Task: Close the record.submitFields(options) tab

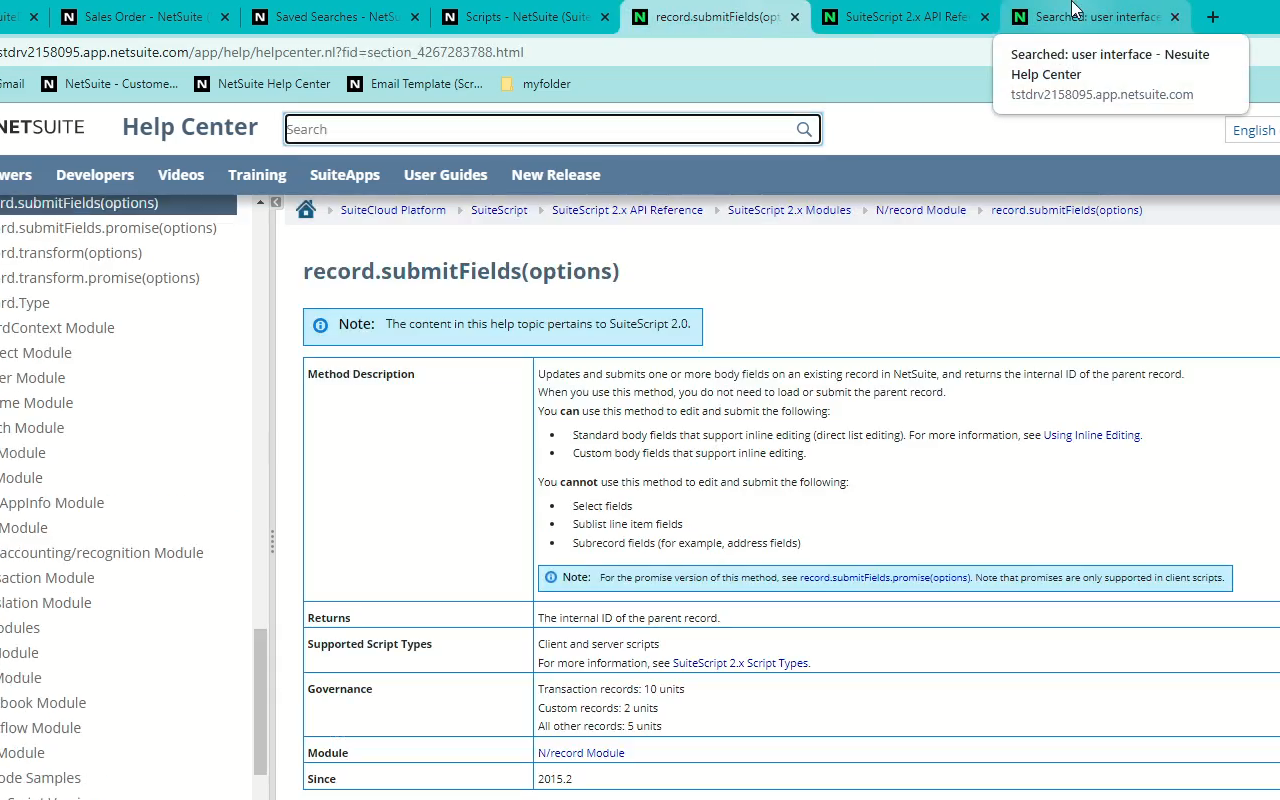Action: pos(795,17)
